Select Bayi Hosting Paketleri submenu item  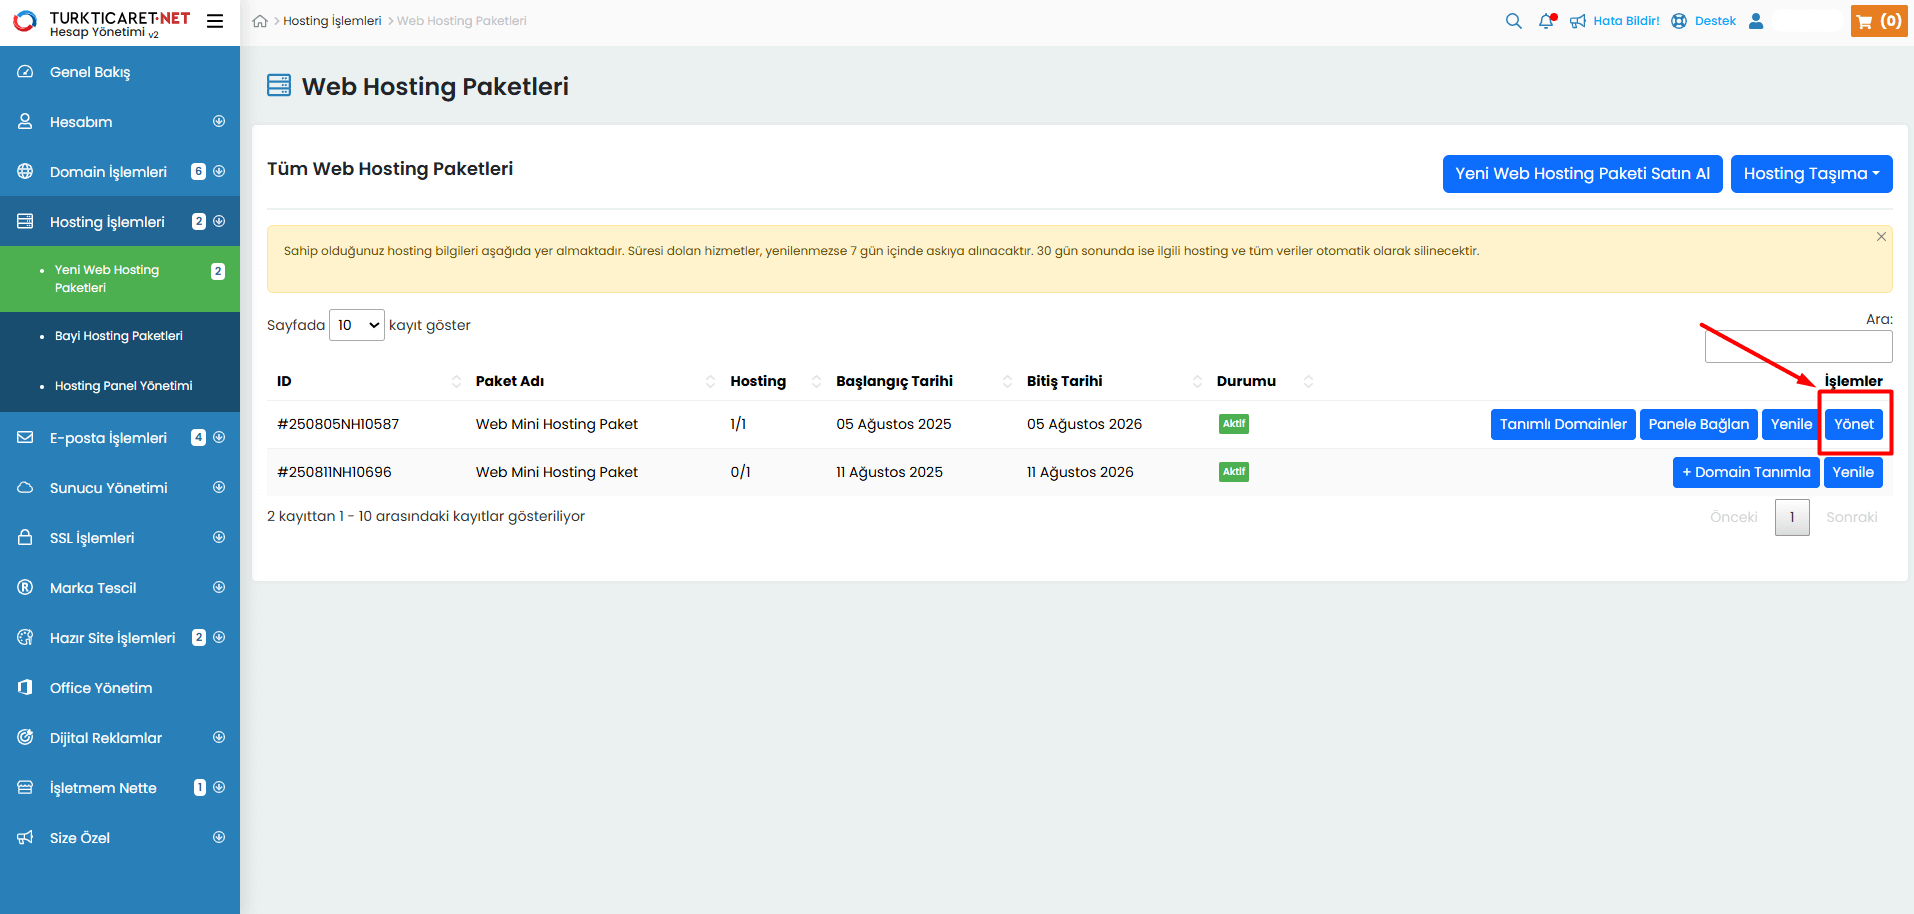(x=119, y=336)
